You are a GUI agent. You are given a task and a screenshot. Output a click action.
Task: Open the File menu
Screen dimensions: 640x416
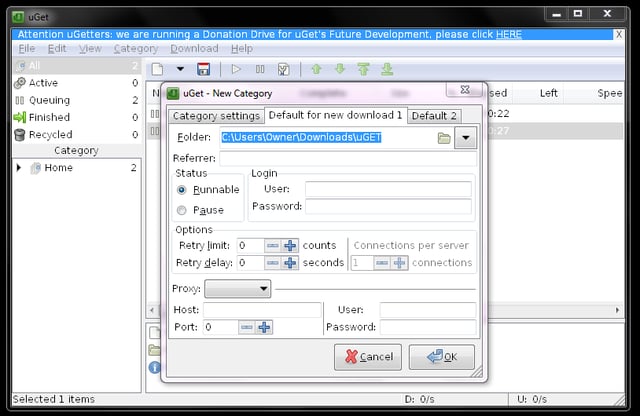coord(27,49)
